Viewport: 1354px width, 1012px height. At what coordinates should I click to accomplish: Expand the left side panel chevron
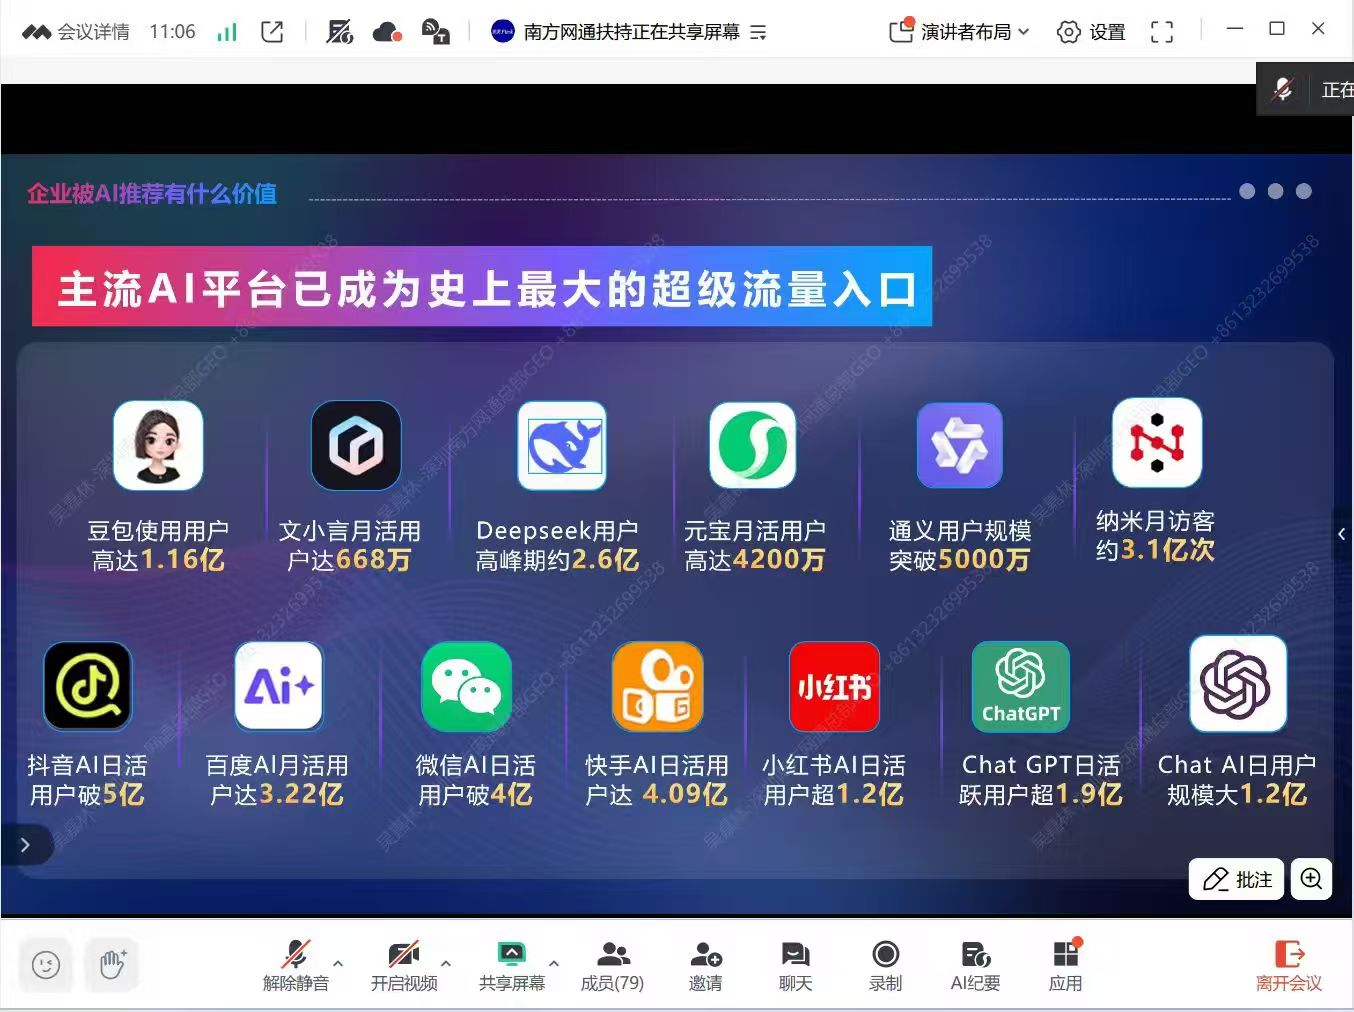pos(25,845)
